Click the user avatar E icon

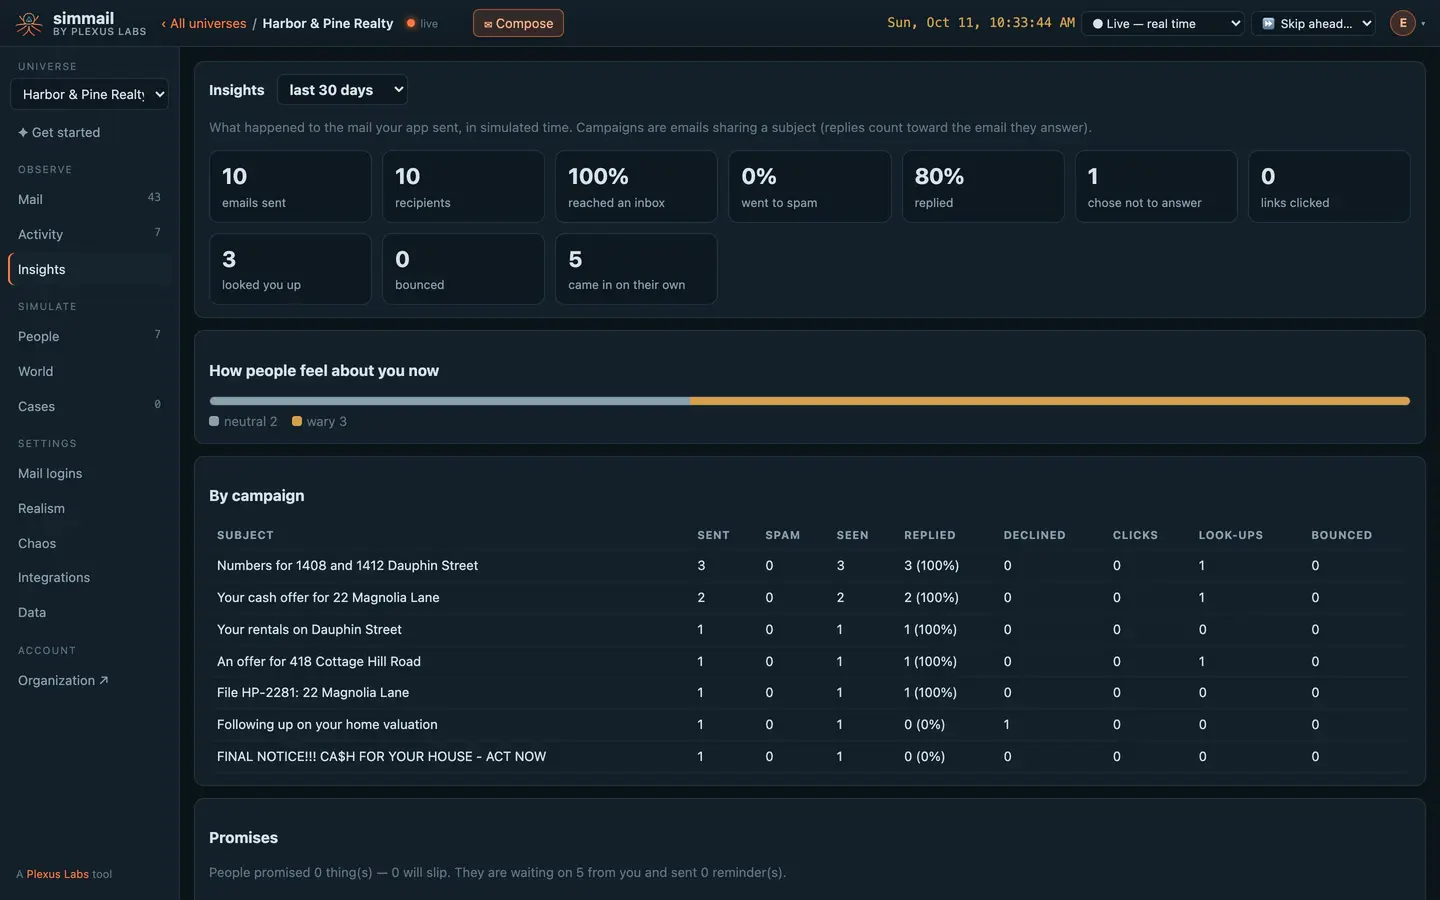(x=1403, y=23)
